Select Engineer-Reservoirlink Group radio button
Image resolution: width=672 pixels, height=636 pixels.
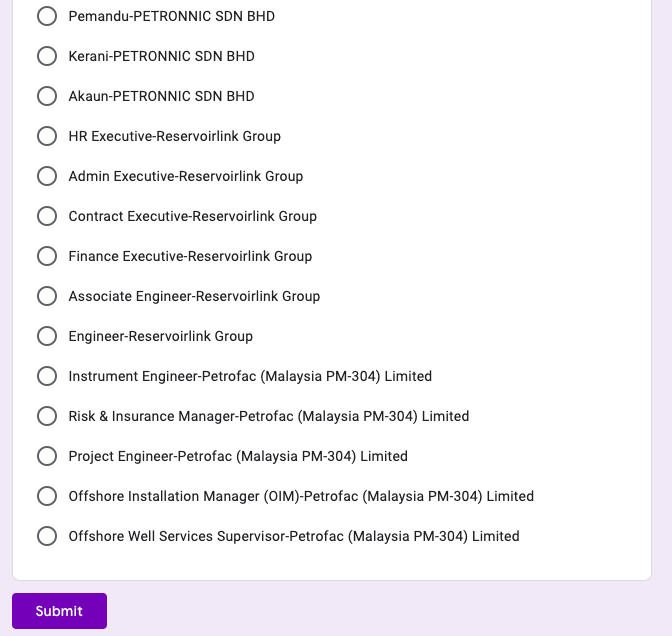coord(47,336)
